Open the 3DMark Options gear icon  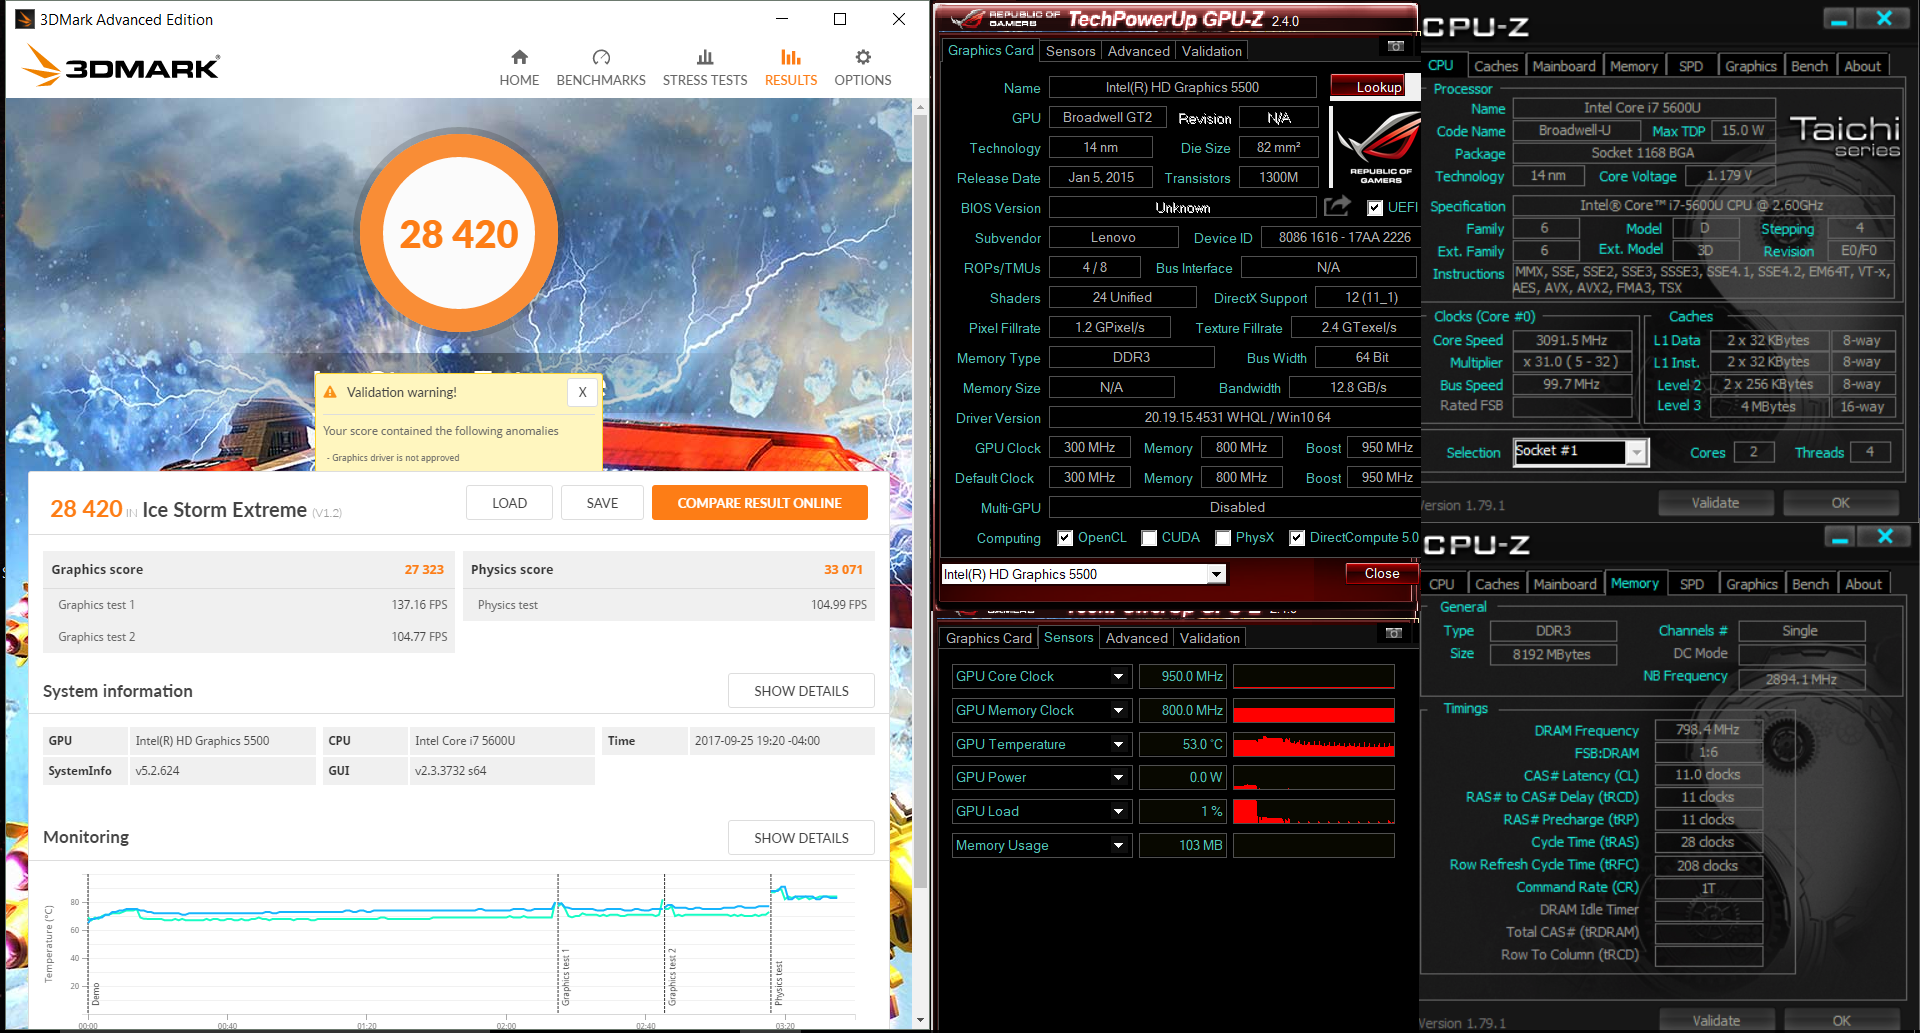tap(863, 57)
